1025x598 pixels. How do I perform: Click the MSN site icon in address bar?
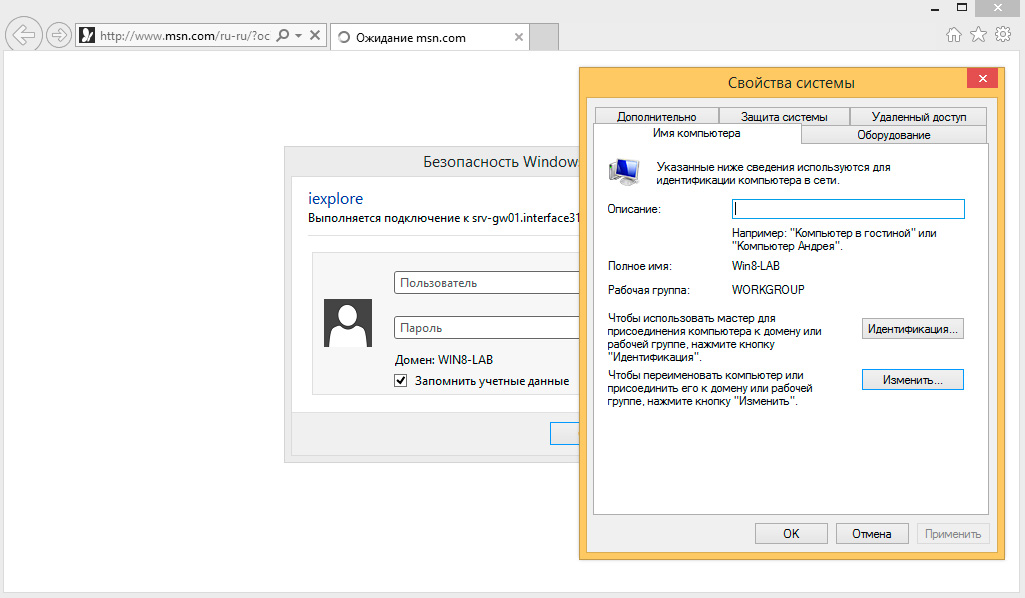87,35
